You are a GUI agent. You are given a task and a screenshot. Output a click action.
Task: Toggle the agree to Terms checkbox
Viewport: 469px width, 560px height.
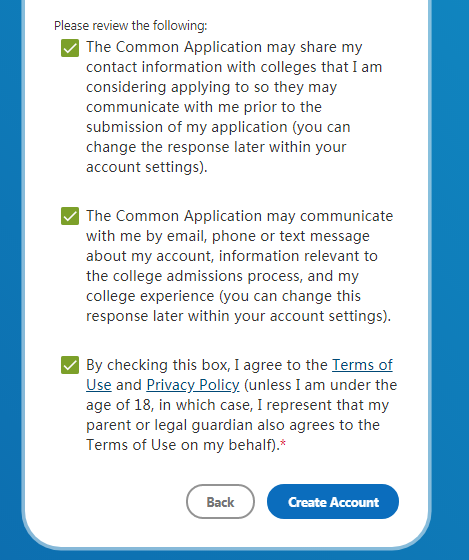70,365
